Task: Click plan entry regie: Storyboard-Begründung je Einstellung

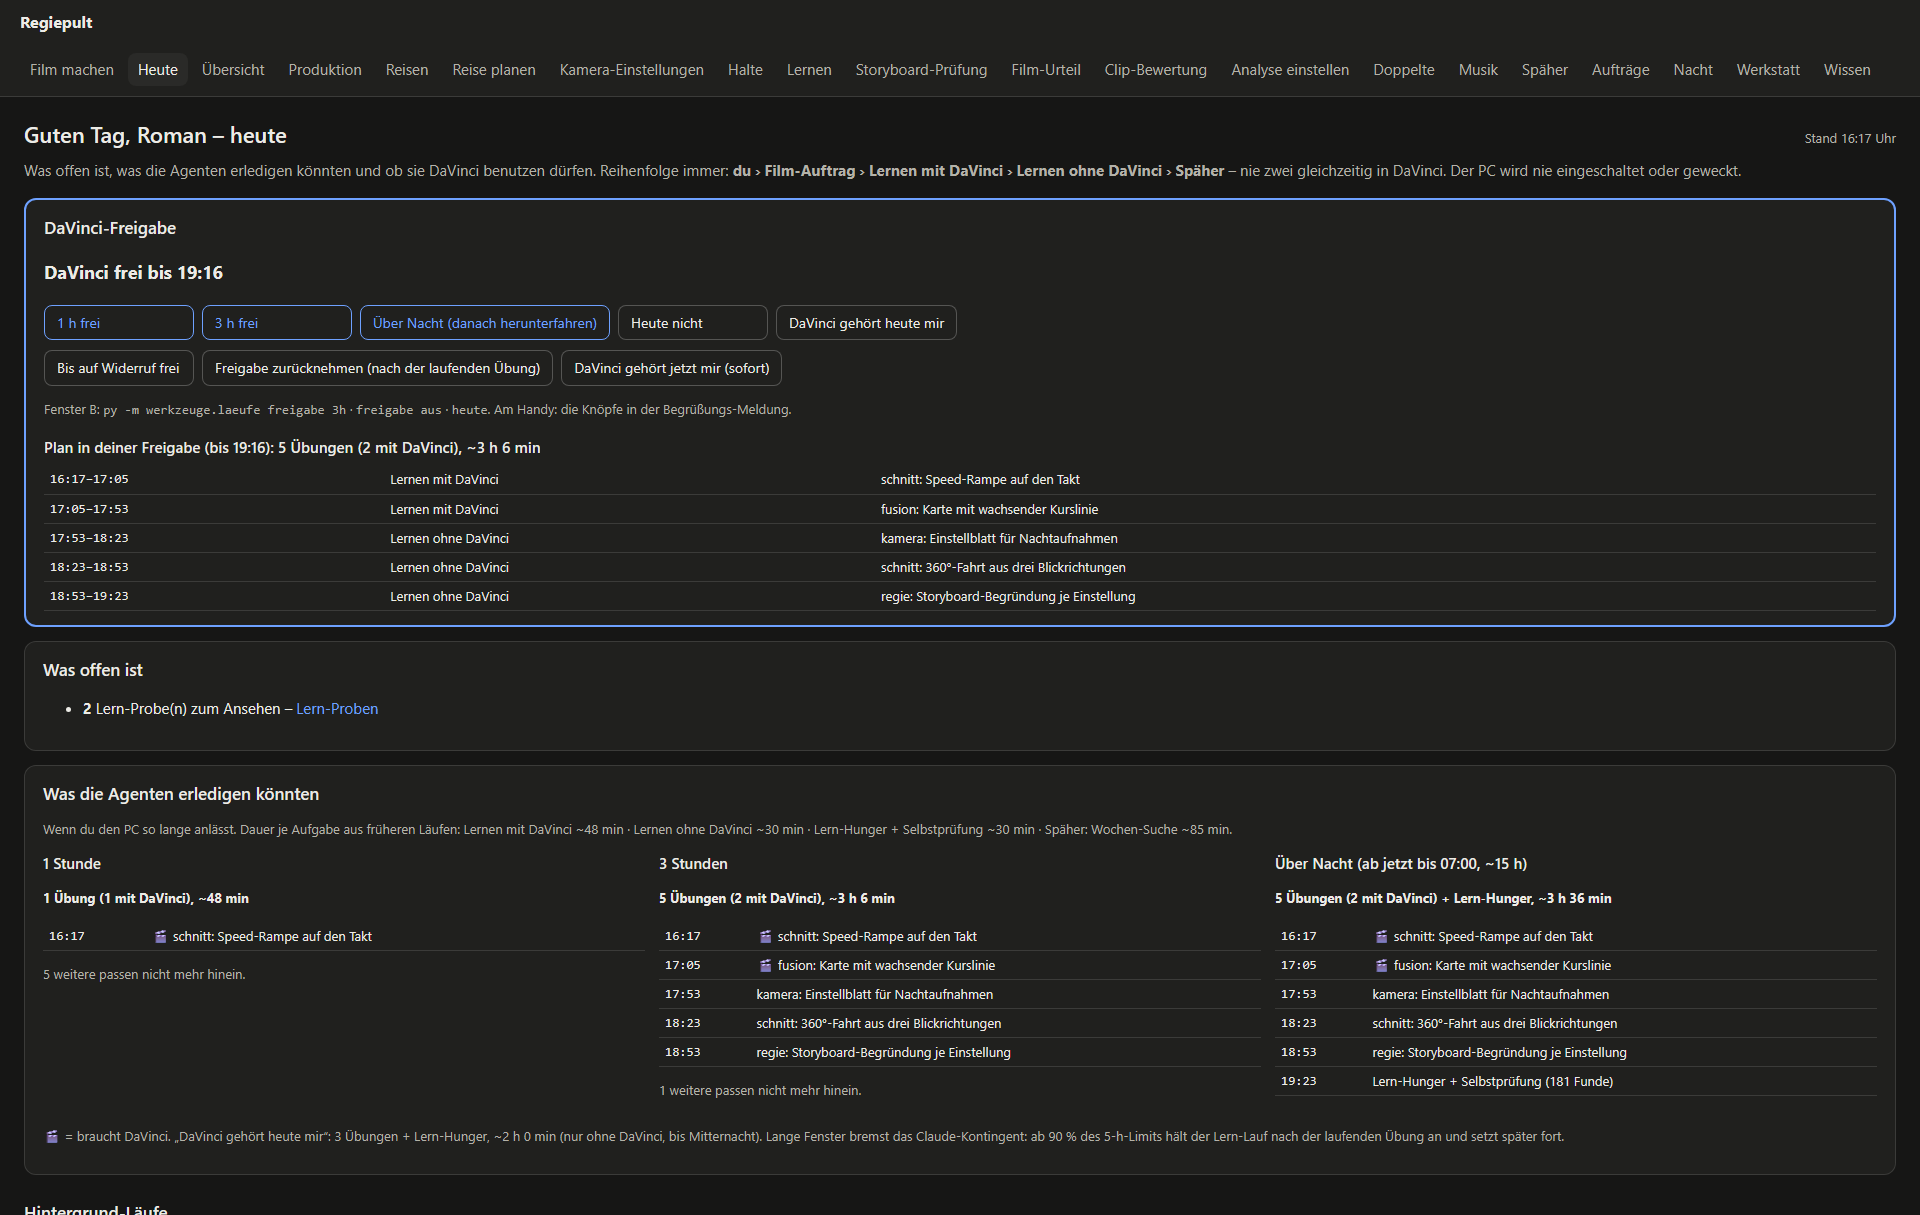Action: point(1008,596)
